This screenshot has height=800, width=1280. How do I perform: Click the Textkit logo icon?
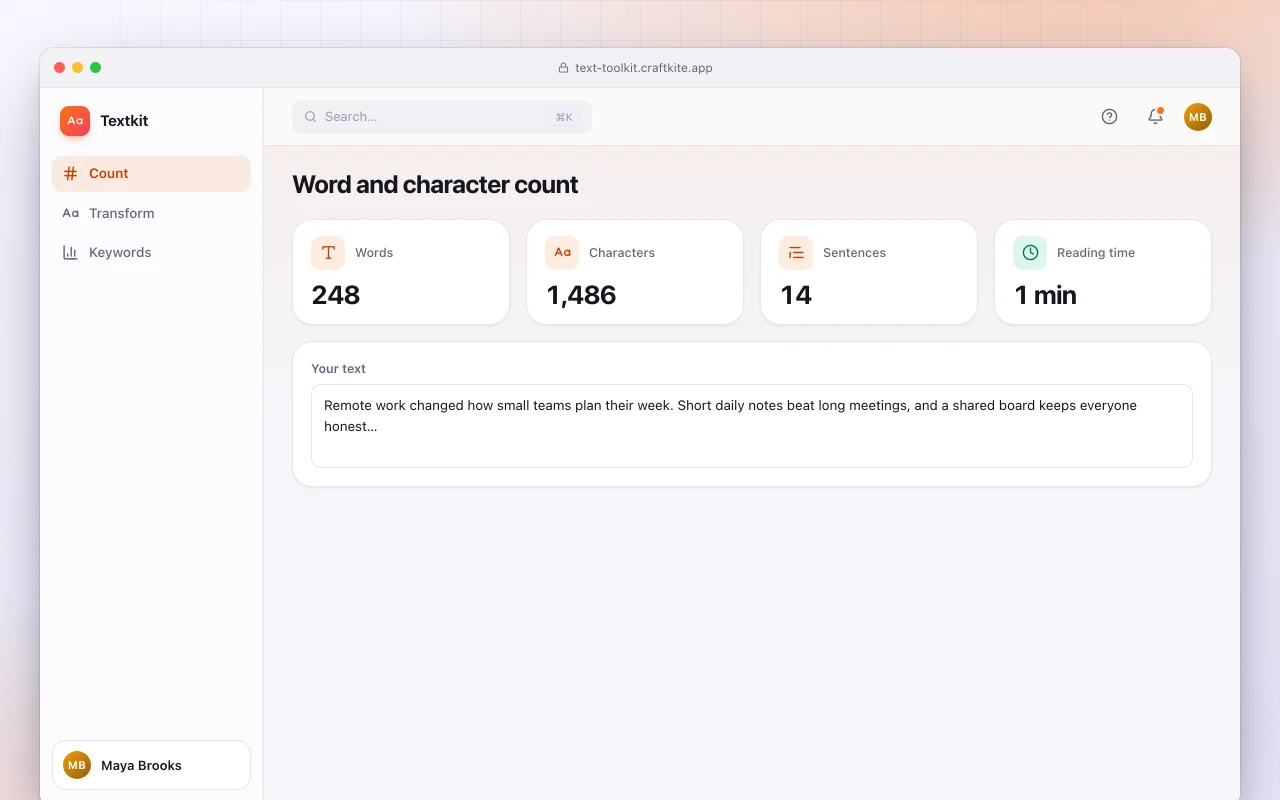[75, 121]
